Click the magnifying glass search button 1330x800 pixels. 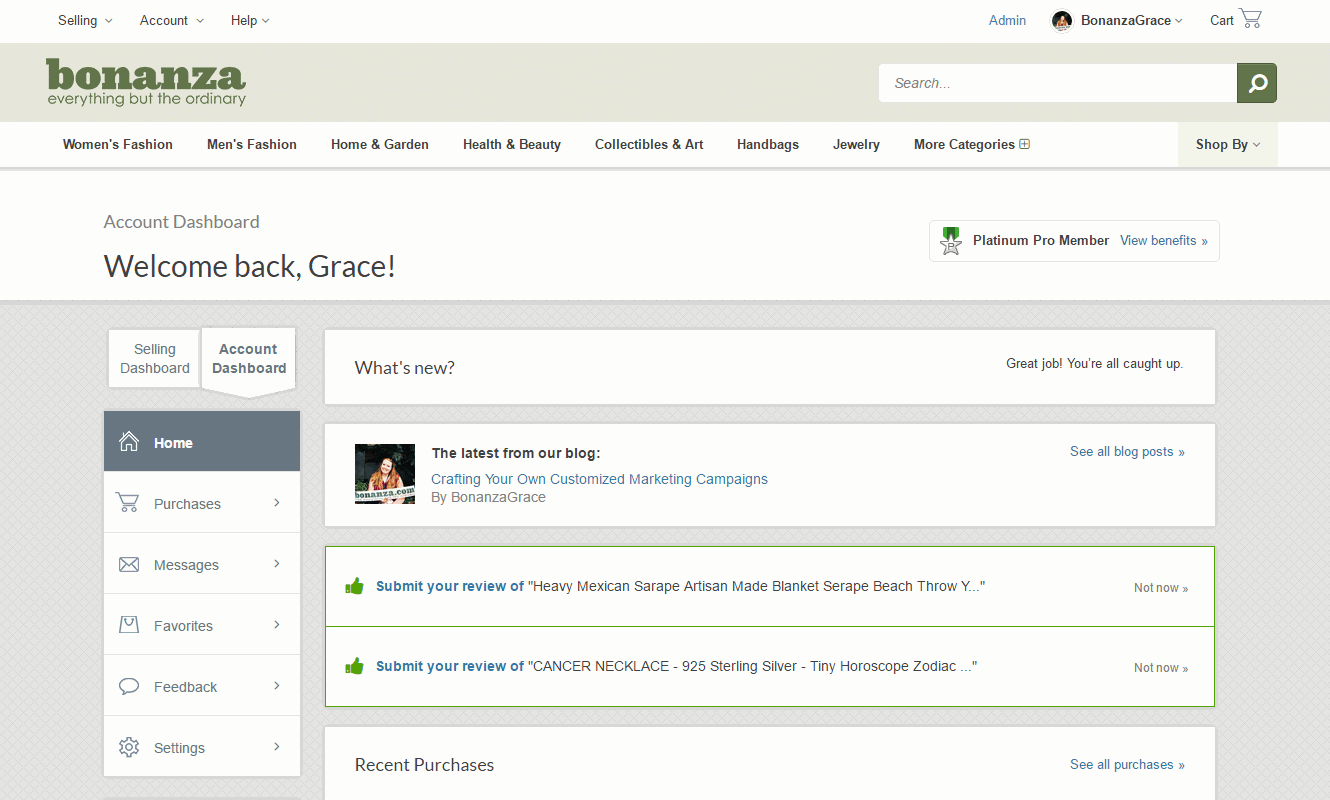click(1257, 83)
